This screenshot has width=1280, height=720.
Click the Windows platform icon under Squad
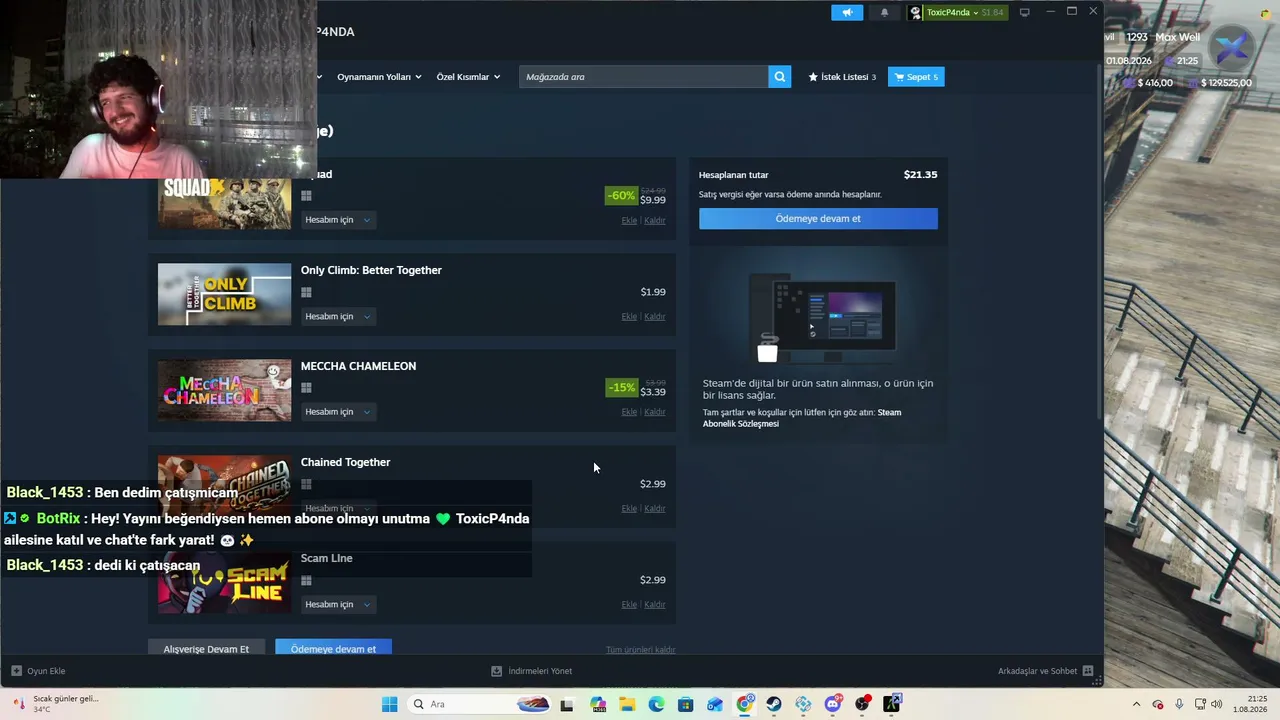click(x=306, y=196)
